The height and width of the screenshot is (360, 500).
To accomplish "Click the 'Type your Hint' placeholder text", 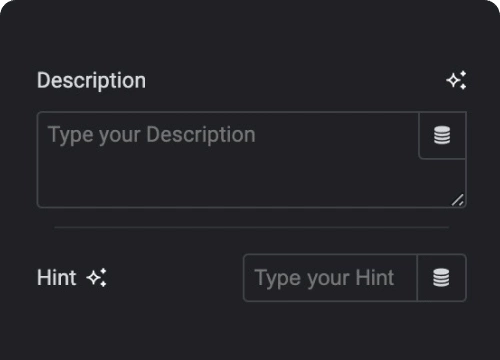I will (x=324, y=278).
